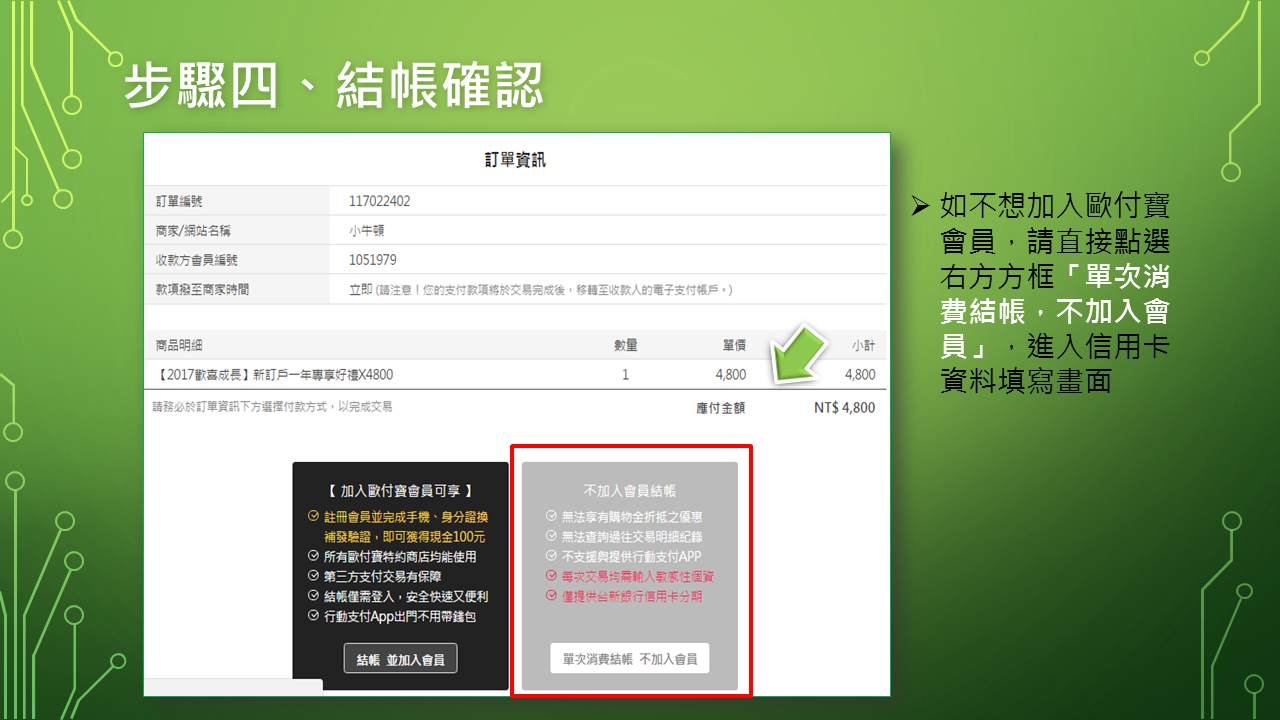Click check icon beside 不支援與提供行動支付APP

click(x=551, y=556)
